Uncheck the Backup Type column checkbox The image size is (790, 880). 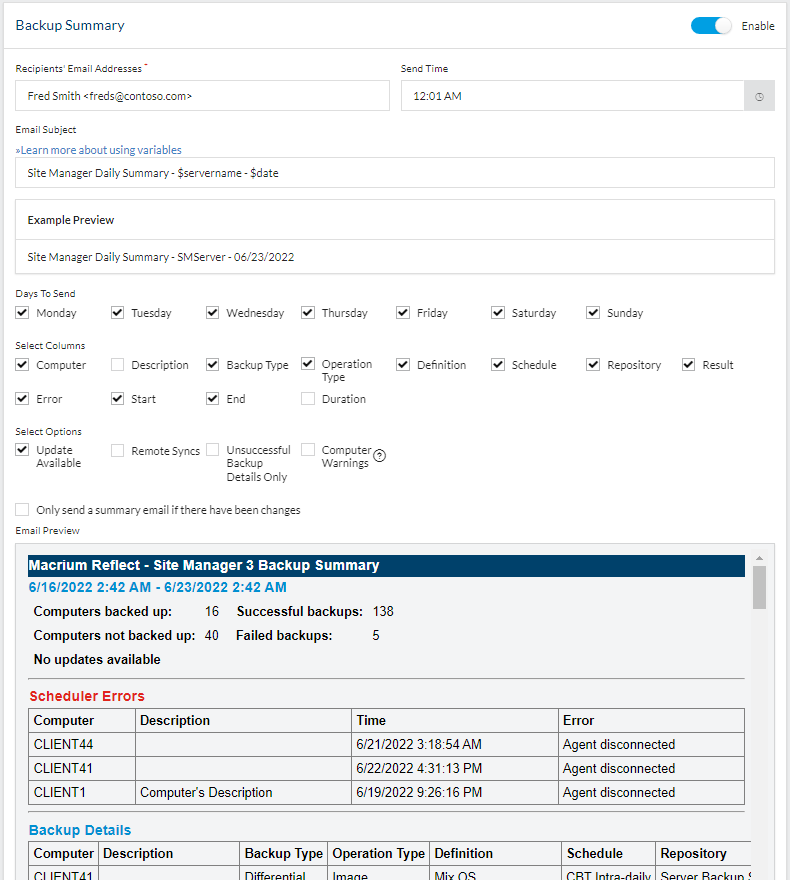click(213, 365)
